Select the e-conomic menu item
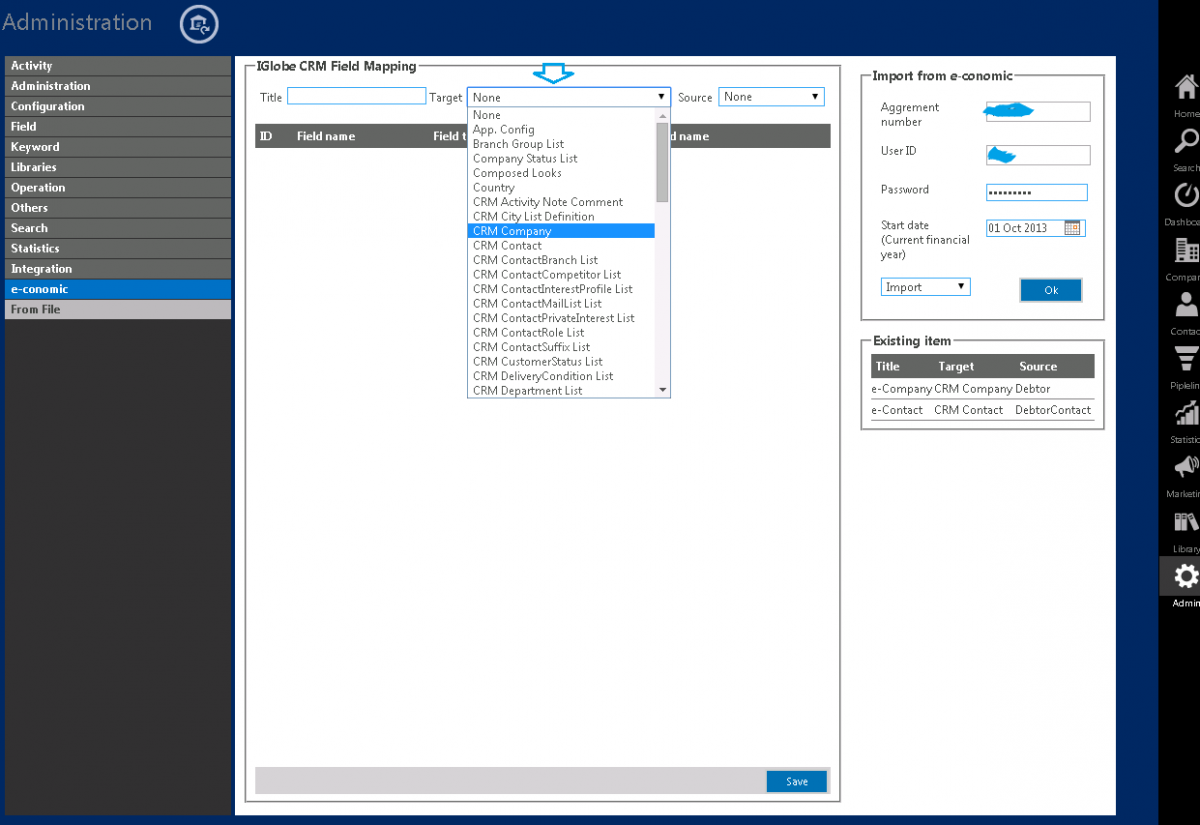Screen dimensions: 1200x825 click(118, 289)
